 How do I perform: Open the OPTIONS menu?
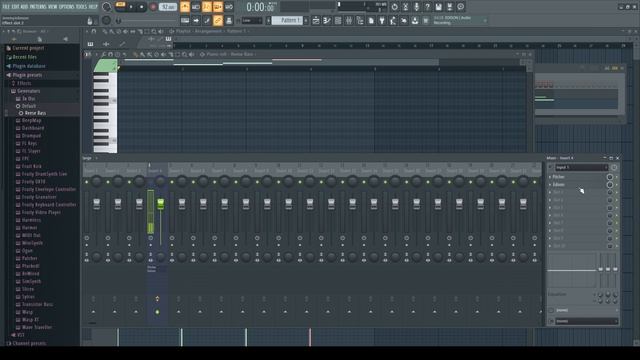pos(67,7)
